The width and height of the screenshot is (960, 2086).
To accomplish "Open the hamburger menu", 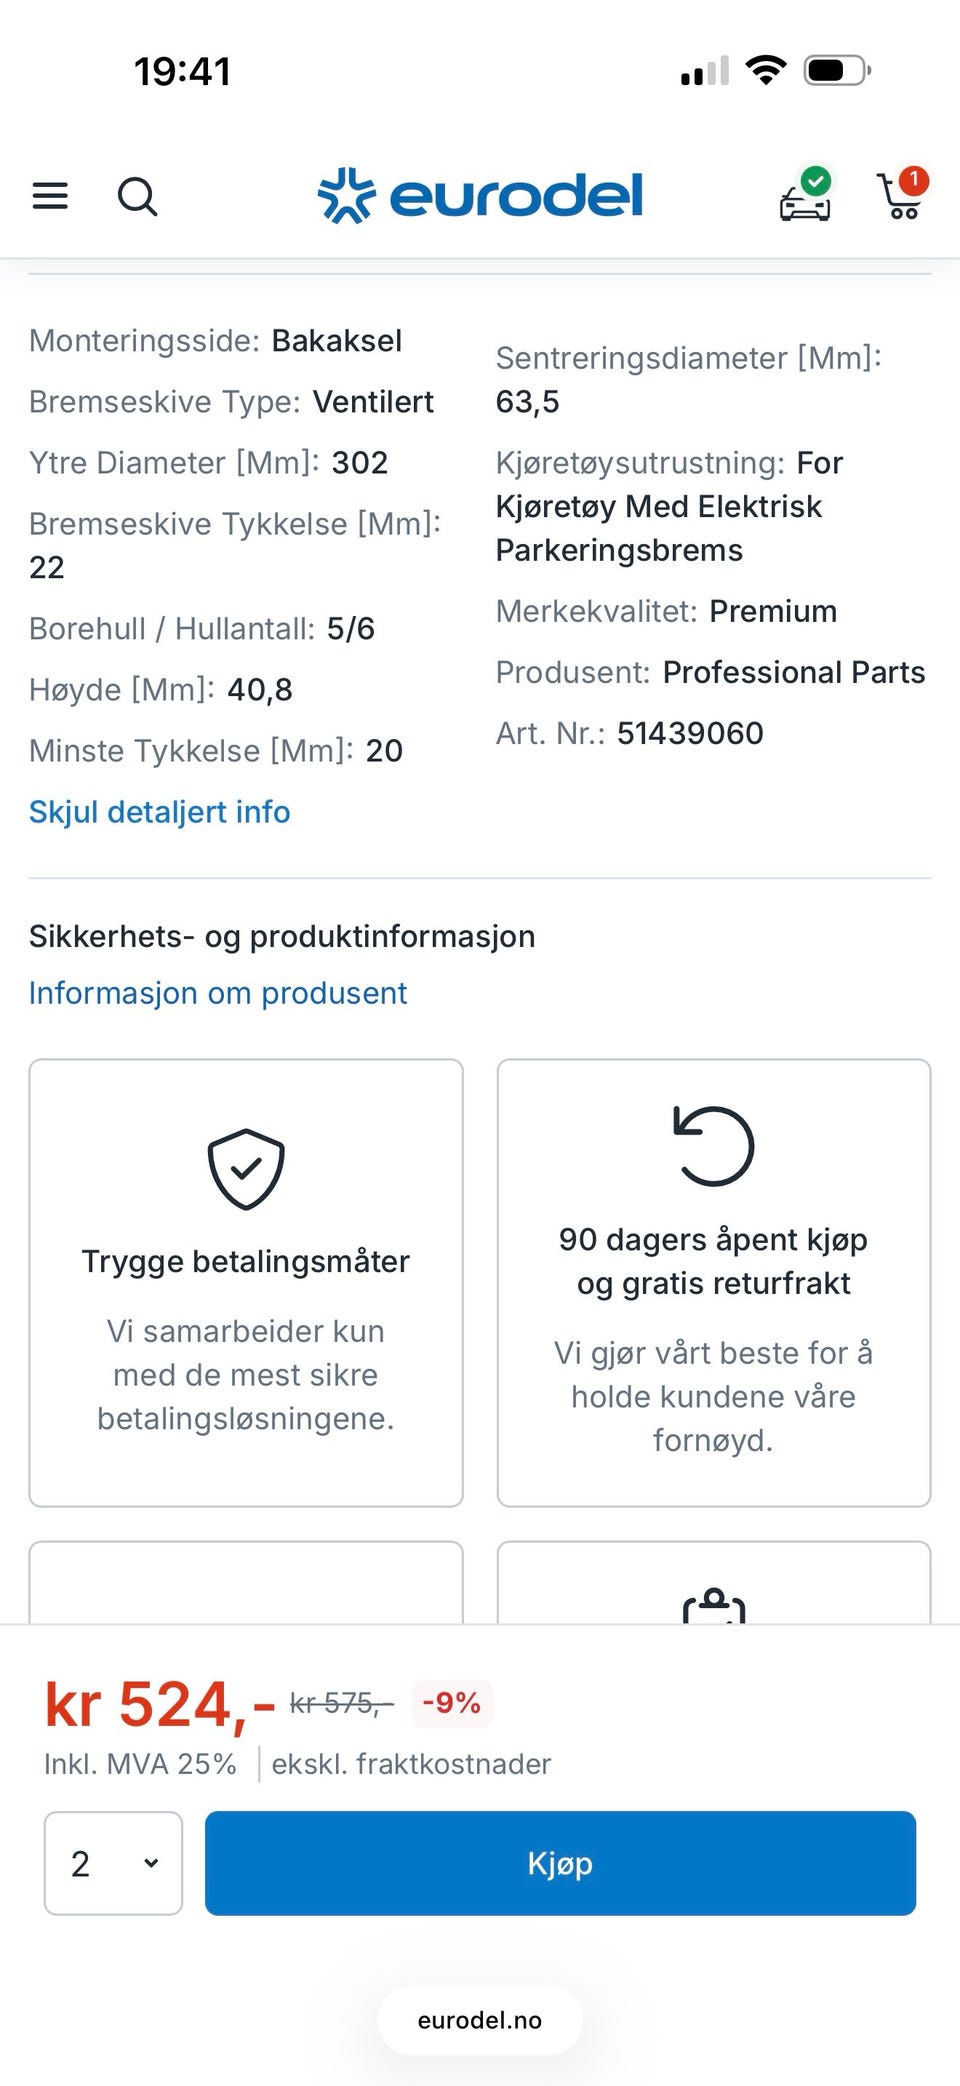I will pyautogui.click(x=50, y=196).
